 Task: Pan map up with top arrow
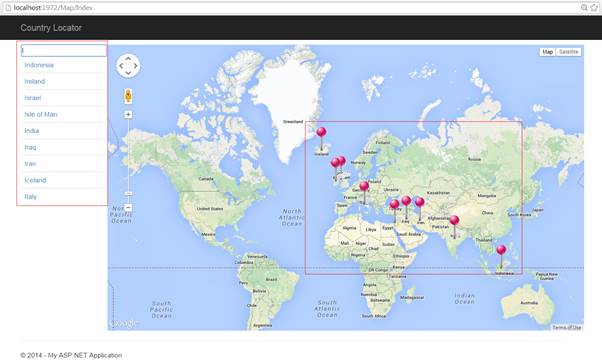tap(128, 59)
